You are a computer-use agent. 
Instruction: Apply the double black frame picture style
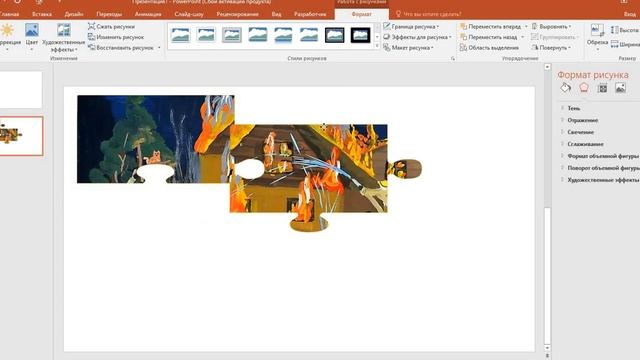(335, 35)
